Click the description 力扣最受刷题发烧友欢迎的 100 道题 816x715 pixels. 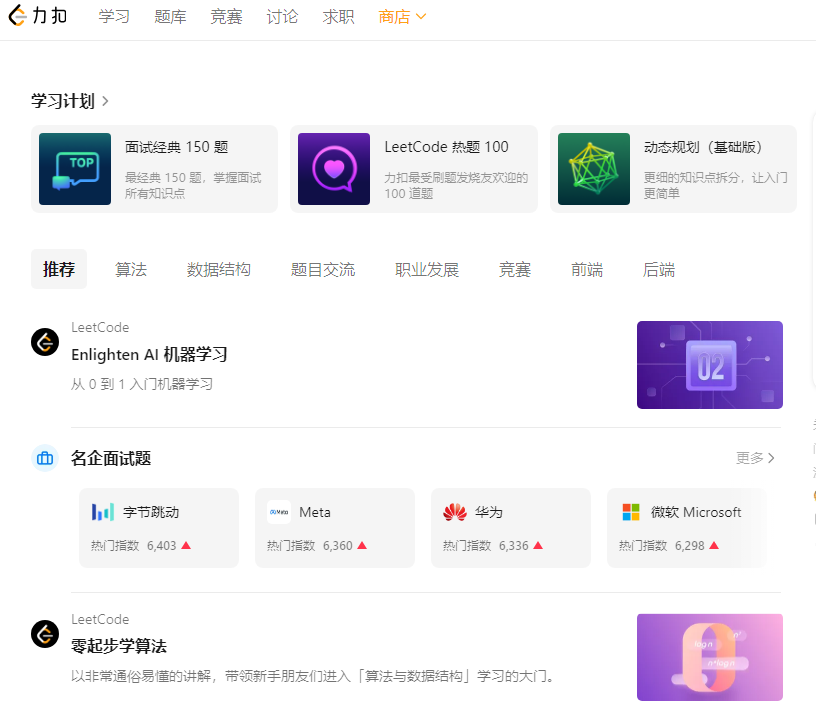click(456, 185)
